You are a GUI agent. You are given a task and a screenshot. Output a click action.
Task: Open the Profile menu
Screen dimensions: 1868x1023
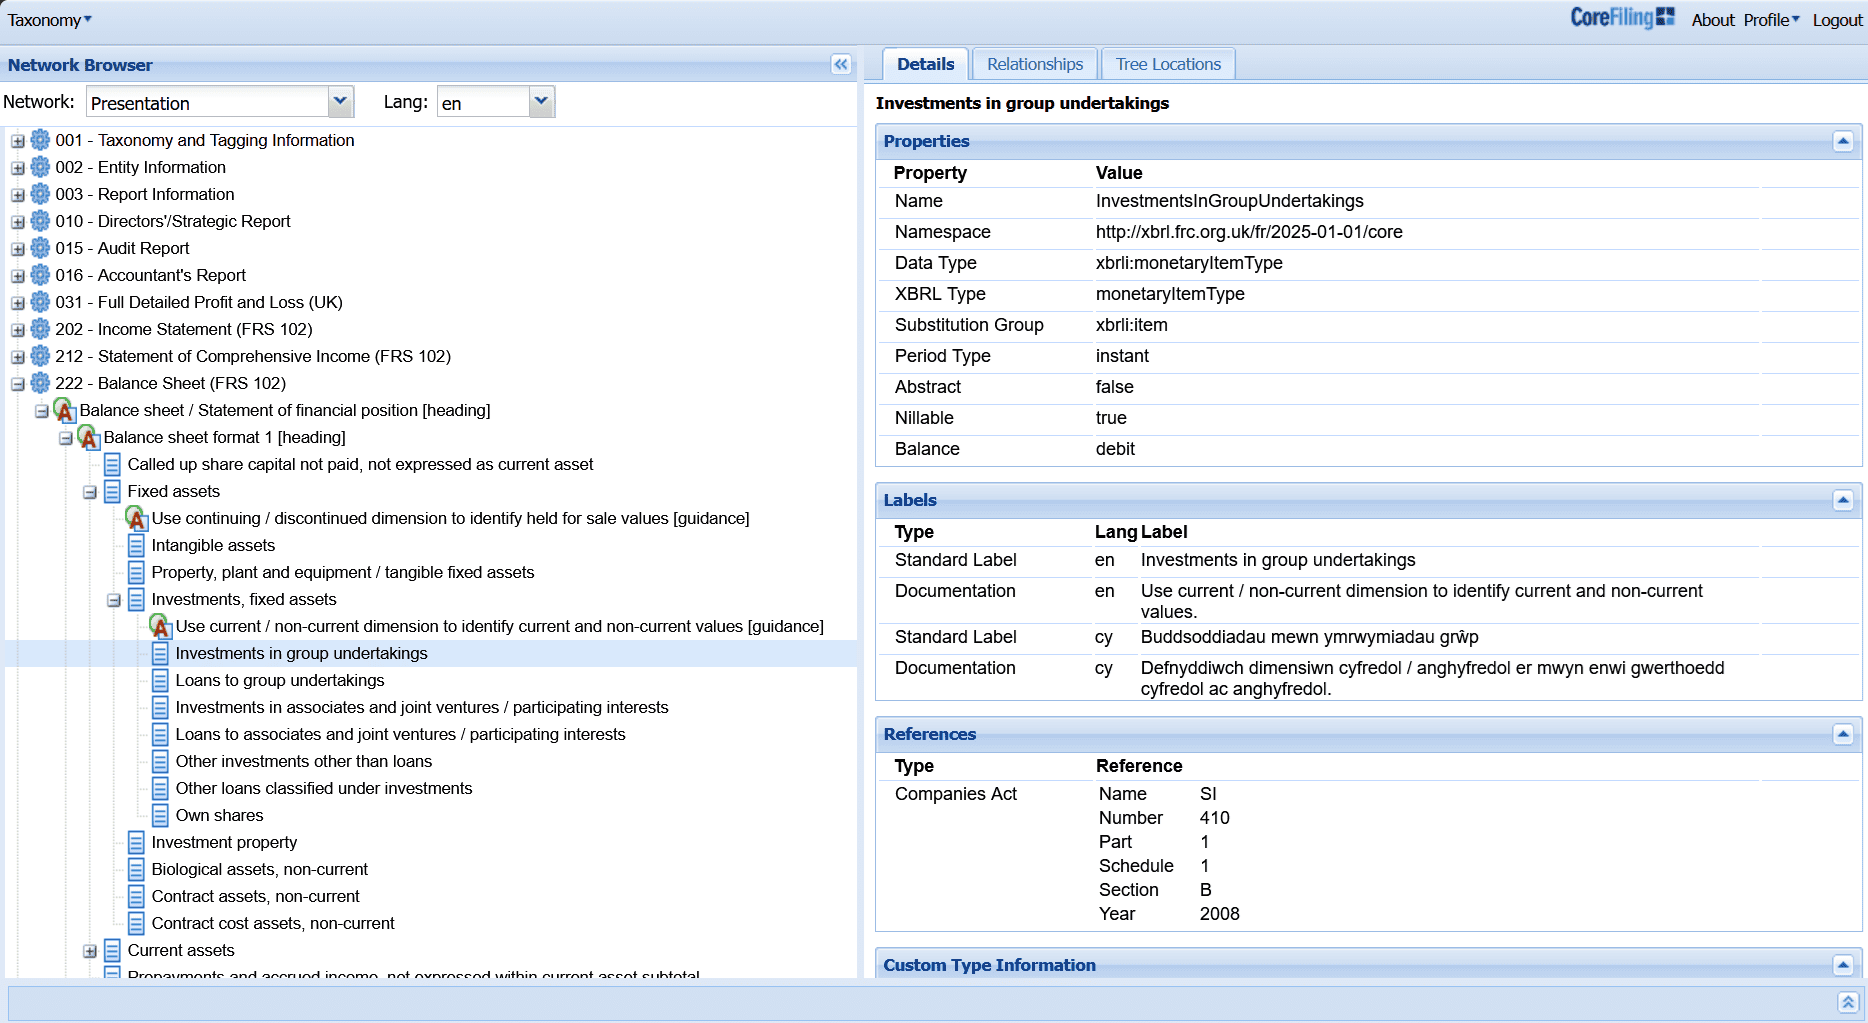pyautogui.click(x=1771, y=20)
